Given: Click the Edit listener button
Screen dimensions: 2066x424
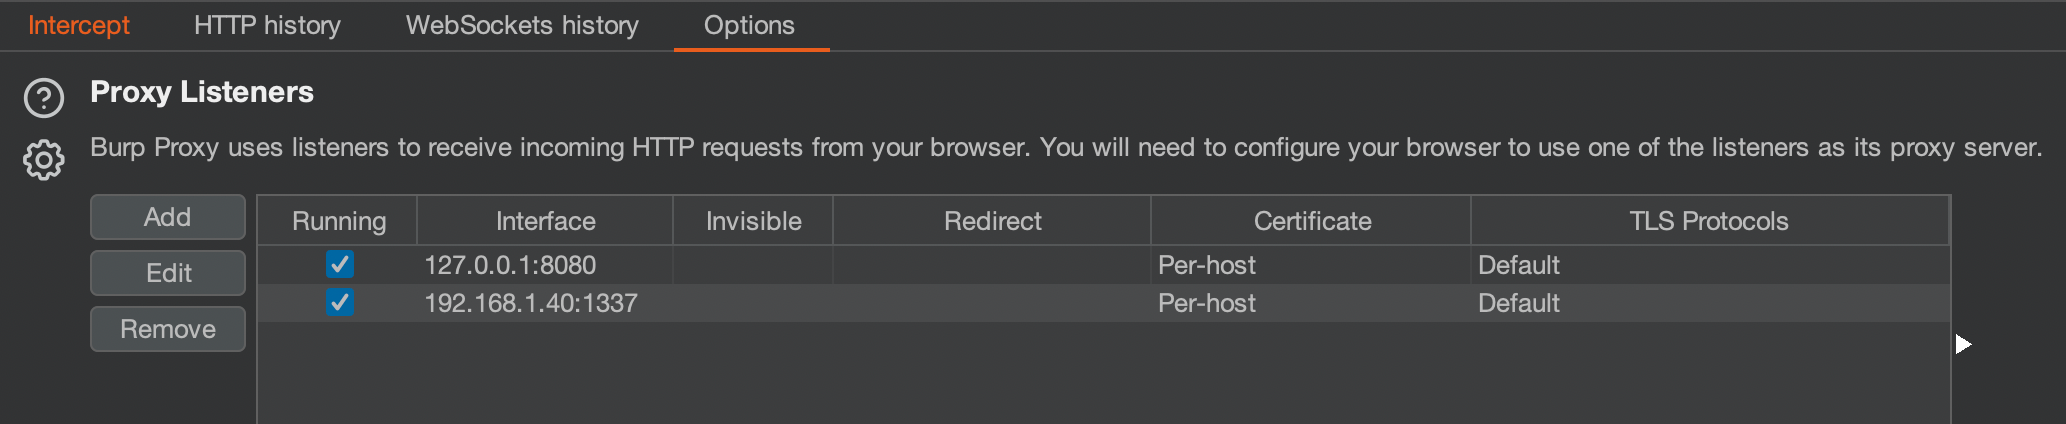Looking at the screenshot, I should pyautogui.click(x=168, y=273).
